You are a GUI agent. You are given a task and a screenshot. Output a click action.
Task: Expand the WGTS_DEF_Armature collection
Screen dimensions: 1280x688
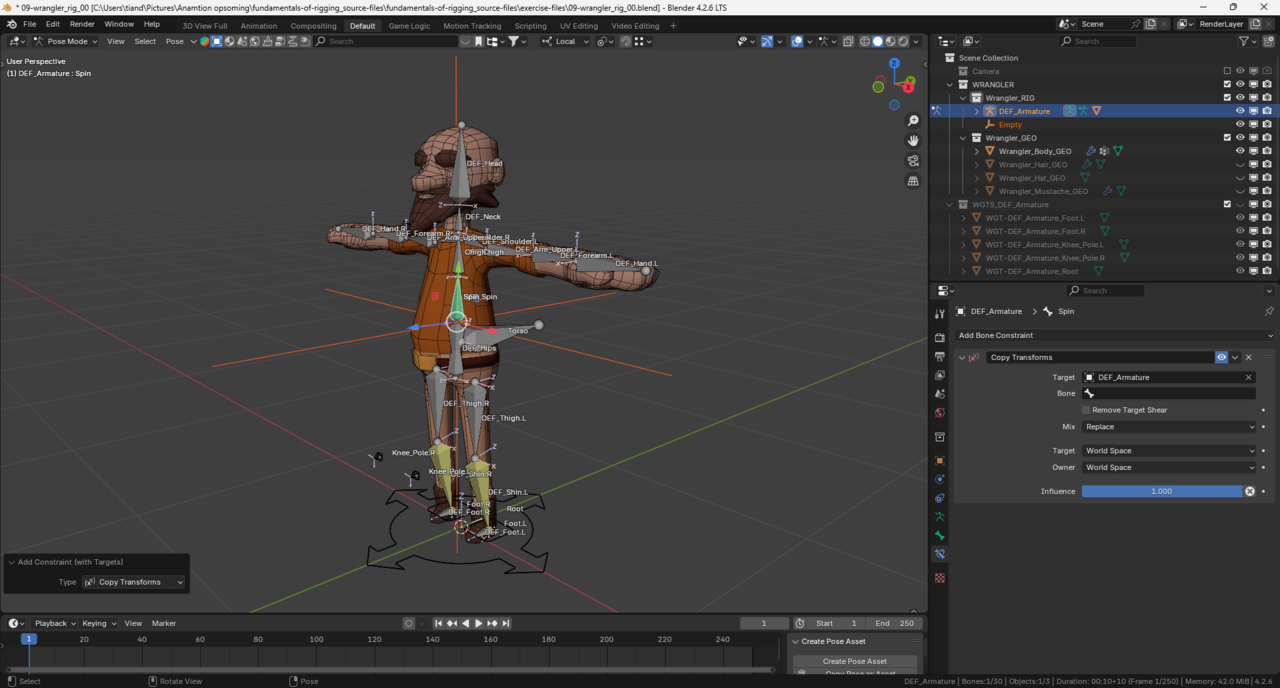[950, 204]
